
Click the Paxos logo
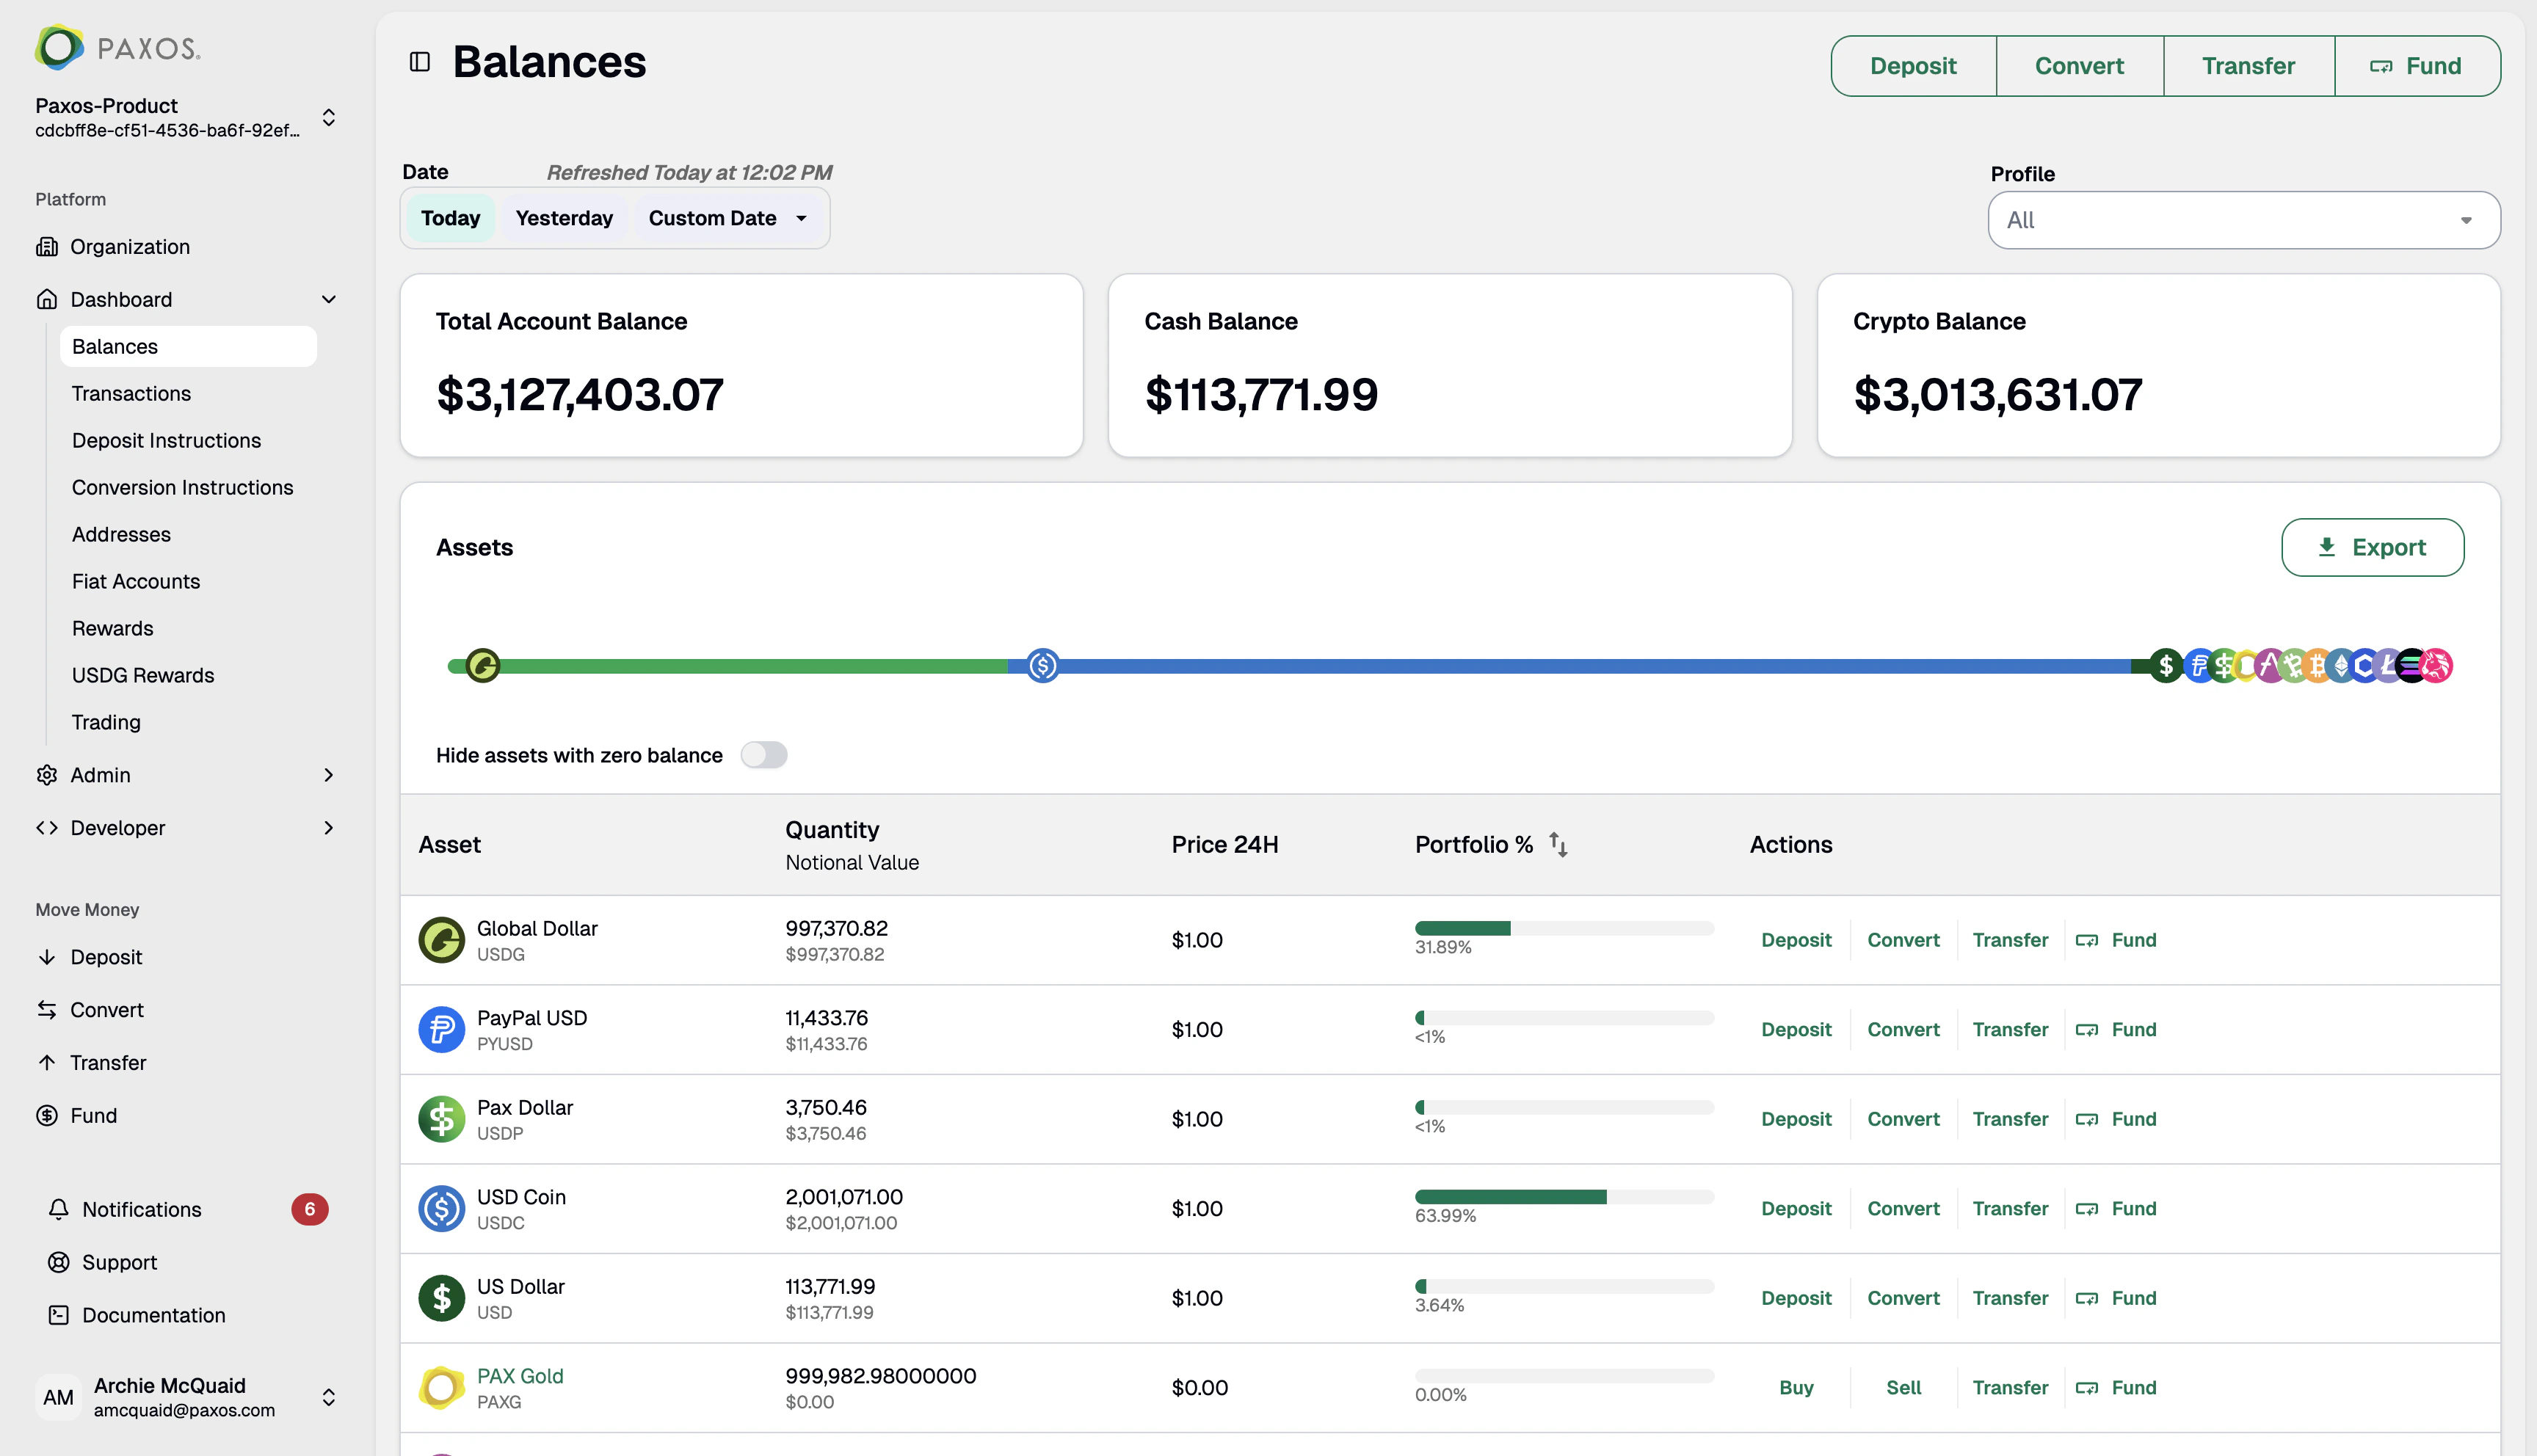[x=116, y=46]
